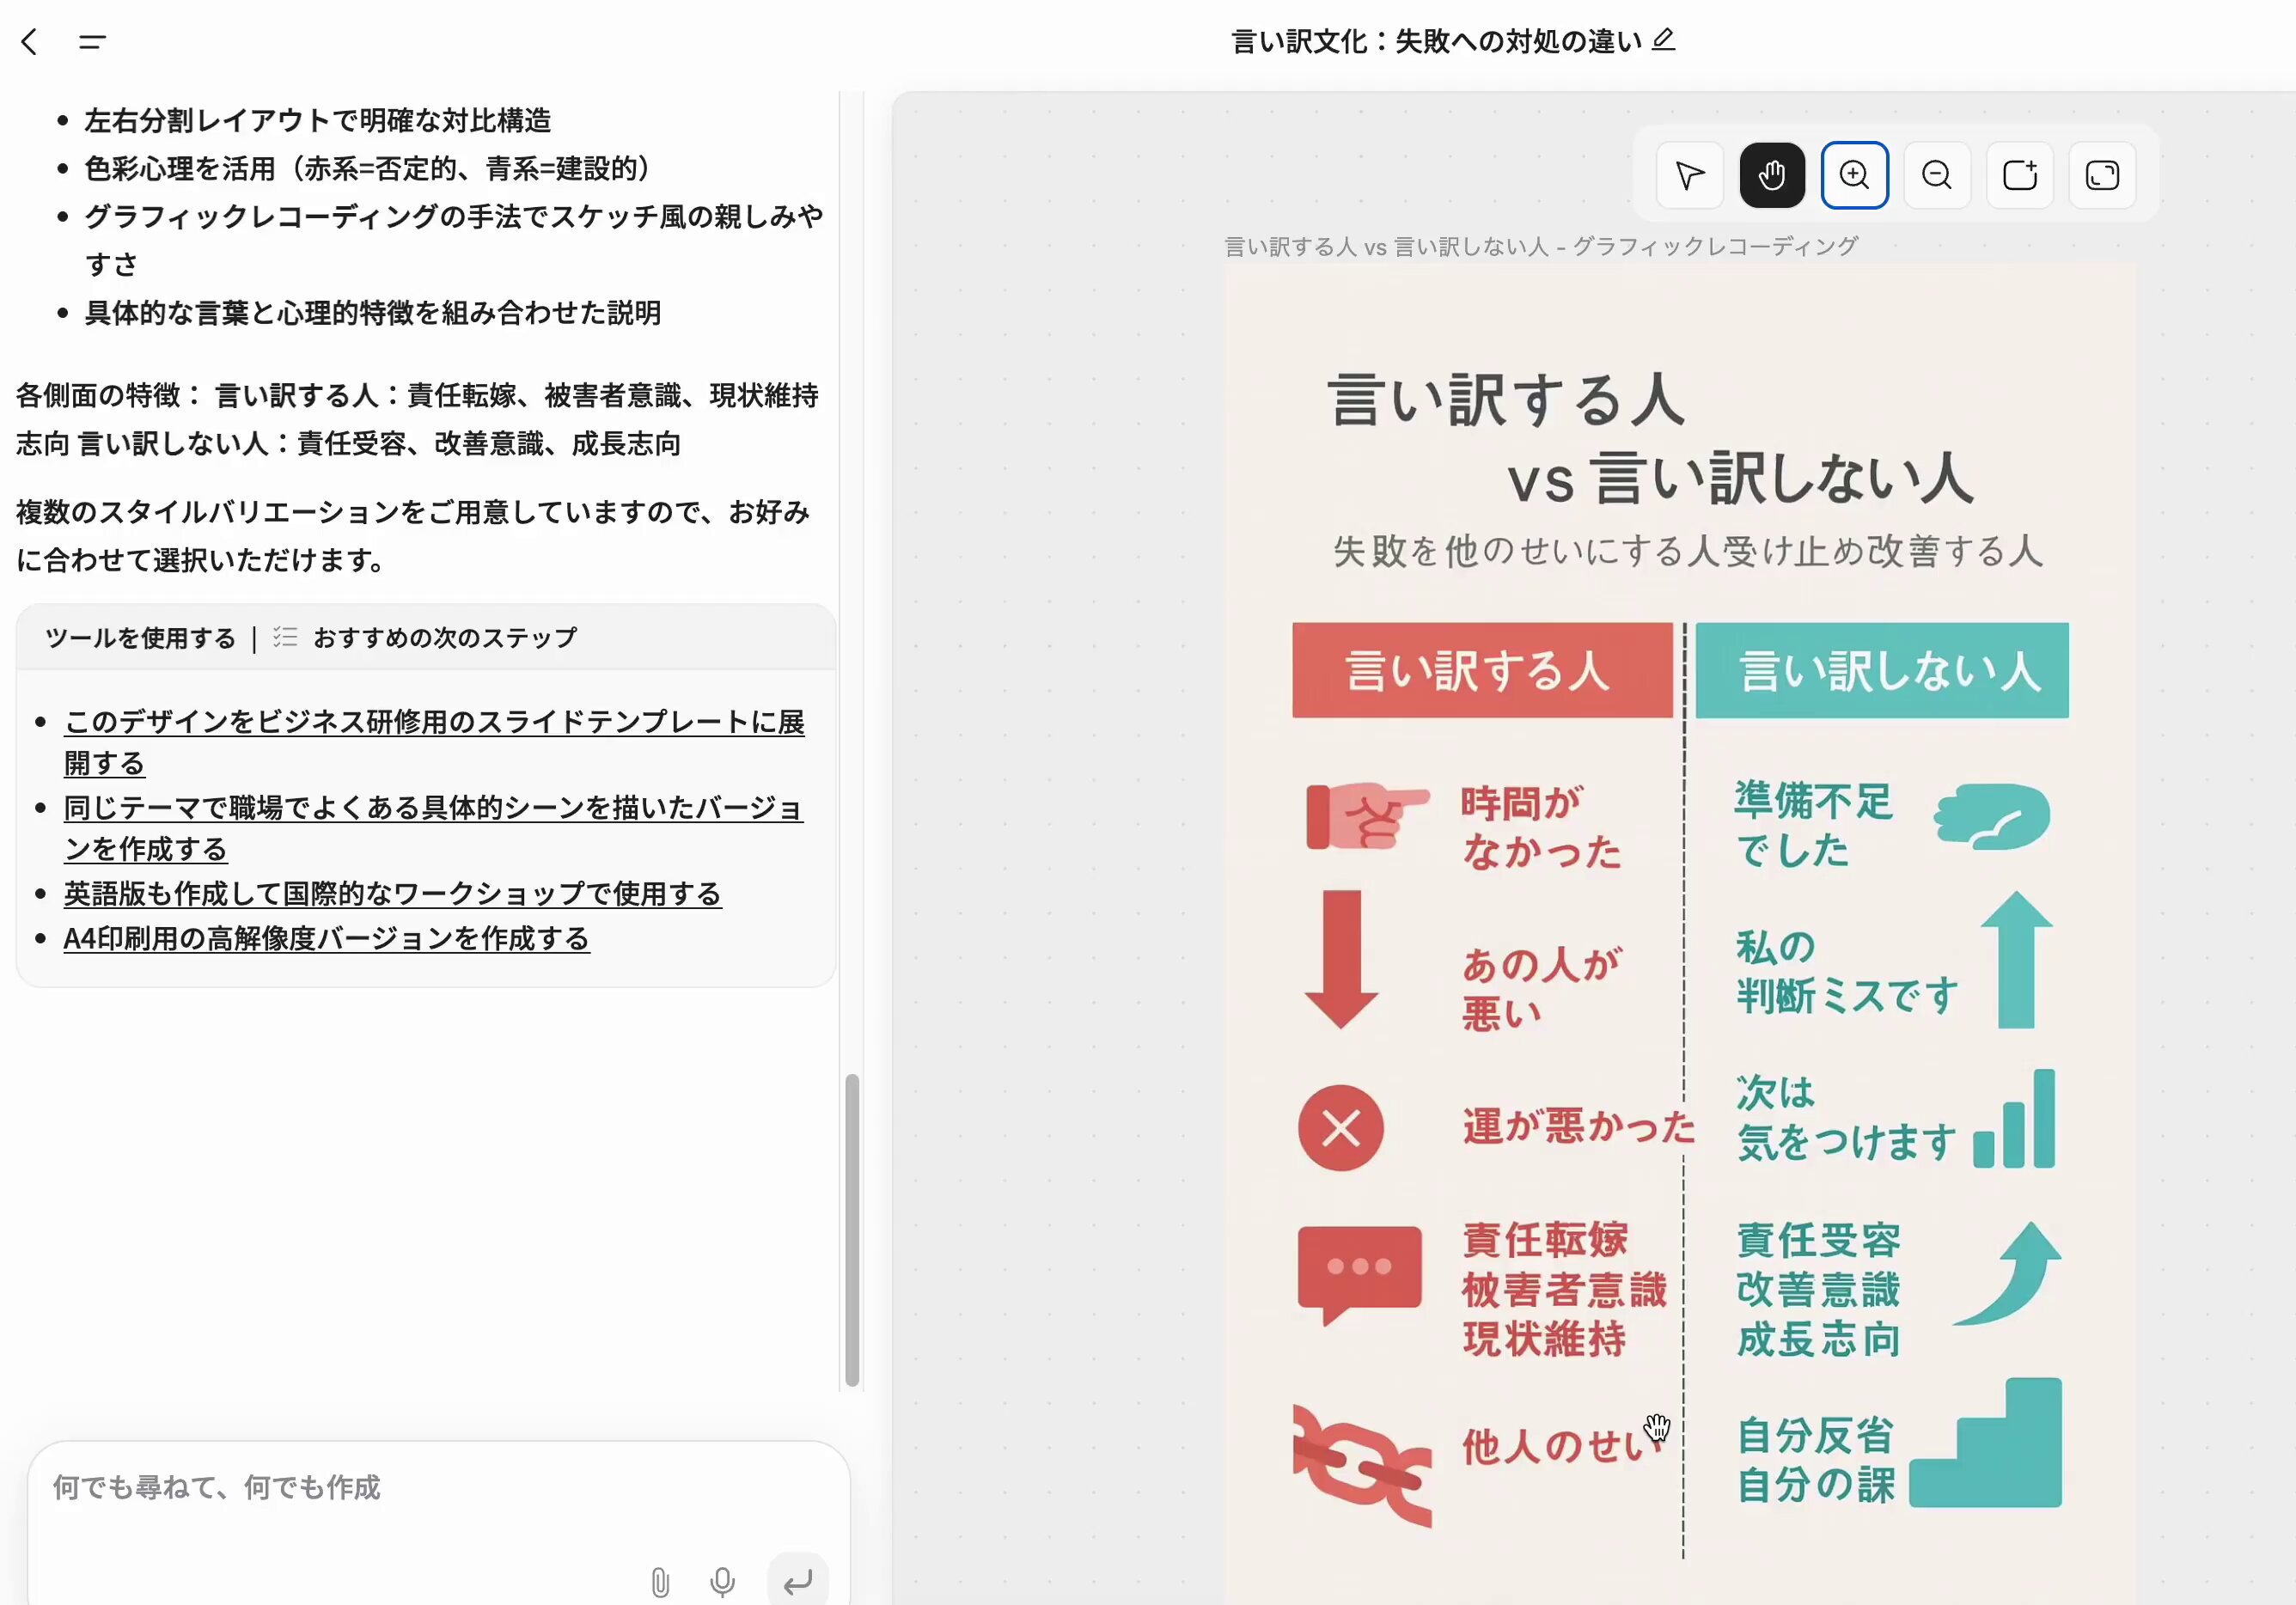The height and width of the screenshot is (1605, 2296).
Task: Select the pointer cursor tool
Action: pyautogui.click(x=1689, y=176)
